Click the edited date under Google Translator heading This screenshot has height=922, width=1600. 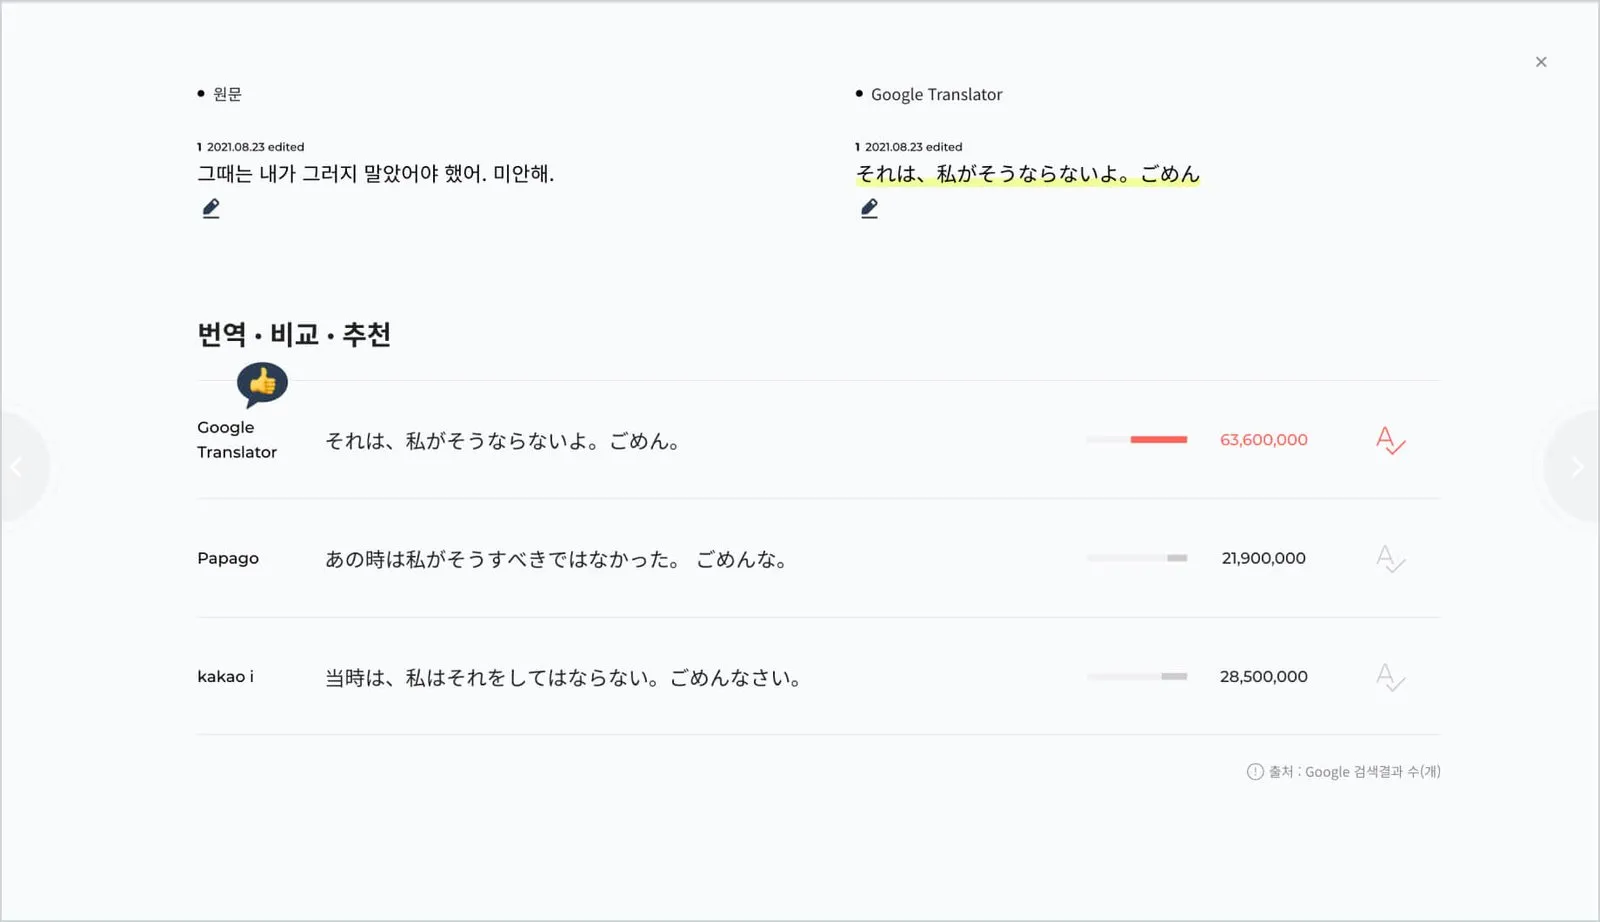pyautogui.click(x=913, y=147)
